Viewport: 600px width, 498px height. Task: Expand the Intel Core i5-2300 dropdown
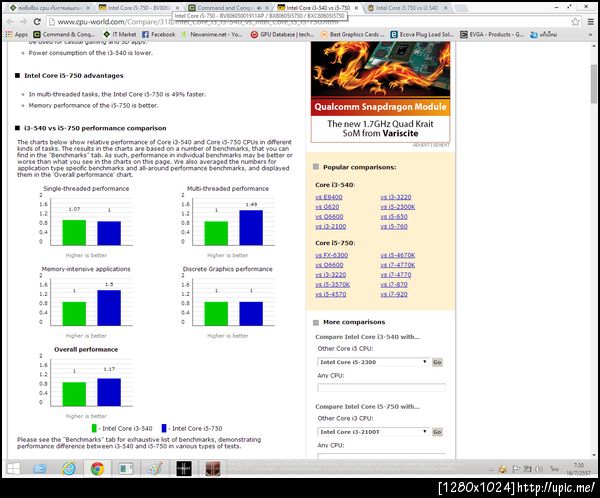click(x=373, y=362)
